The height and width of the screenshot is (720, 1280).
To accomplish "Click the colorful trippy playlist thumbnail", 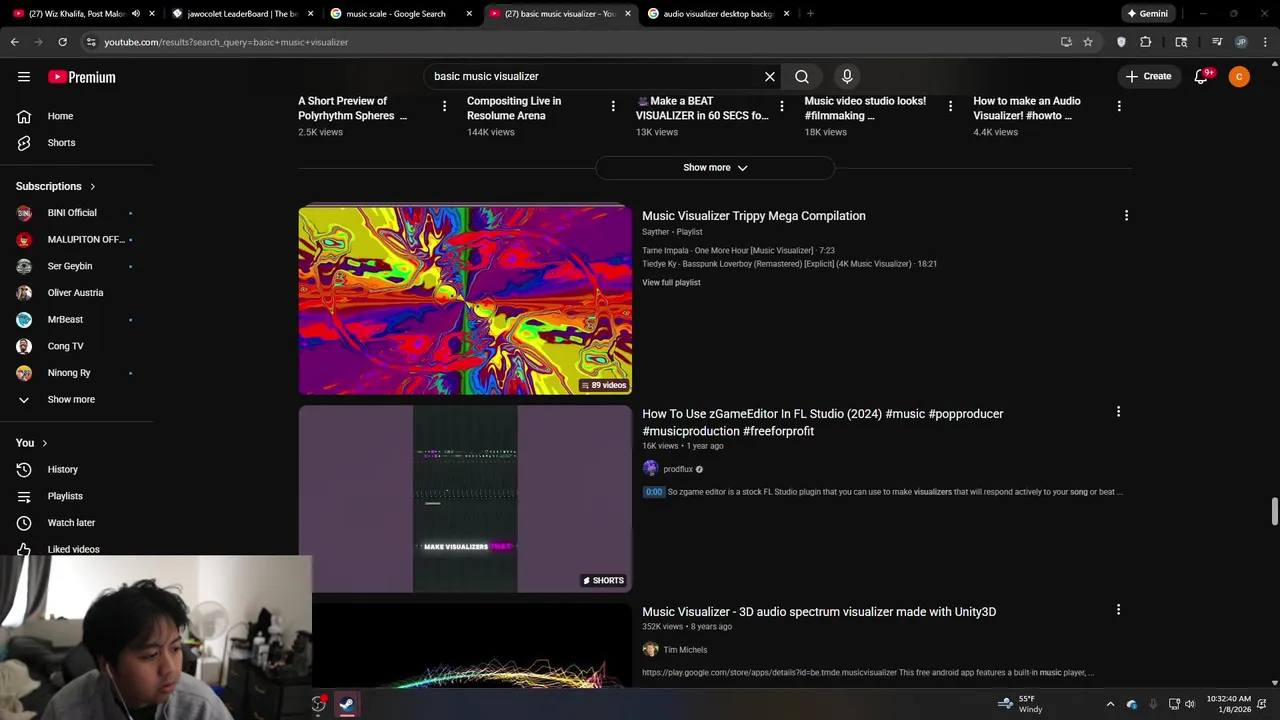I will tap(465, 300).
